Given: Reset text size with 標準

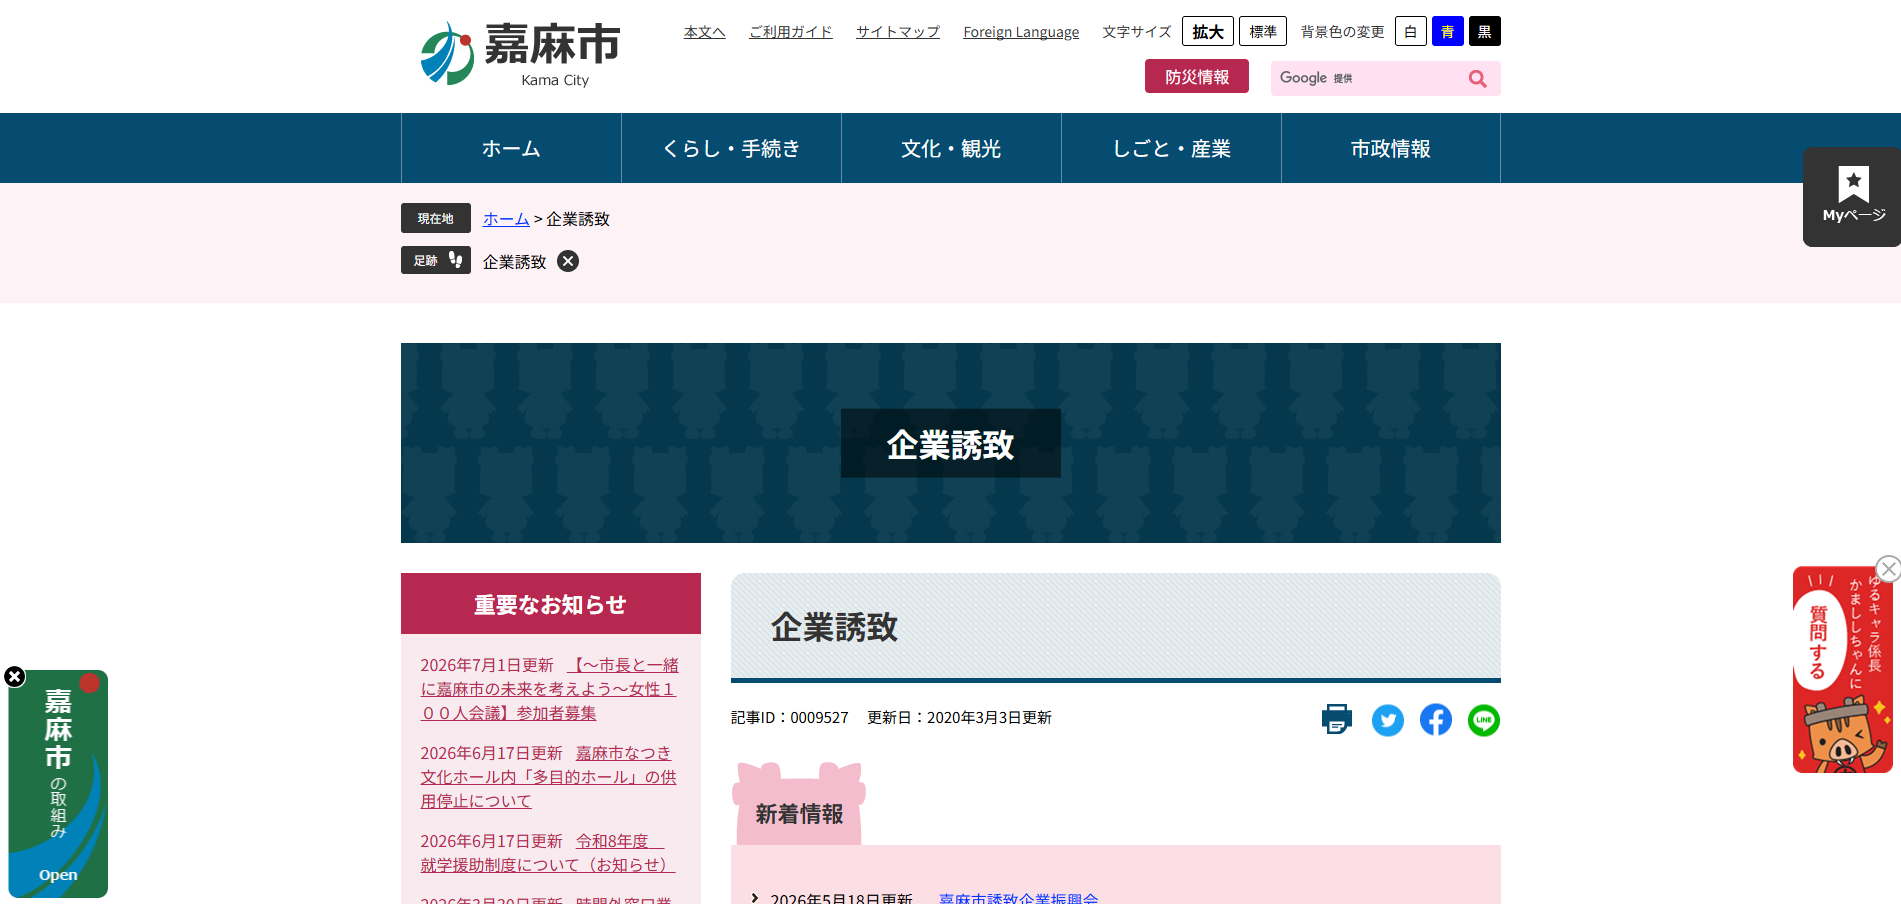Looking at the screenshot, I should [1263, 31].
